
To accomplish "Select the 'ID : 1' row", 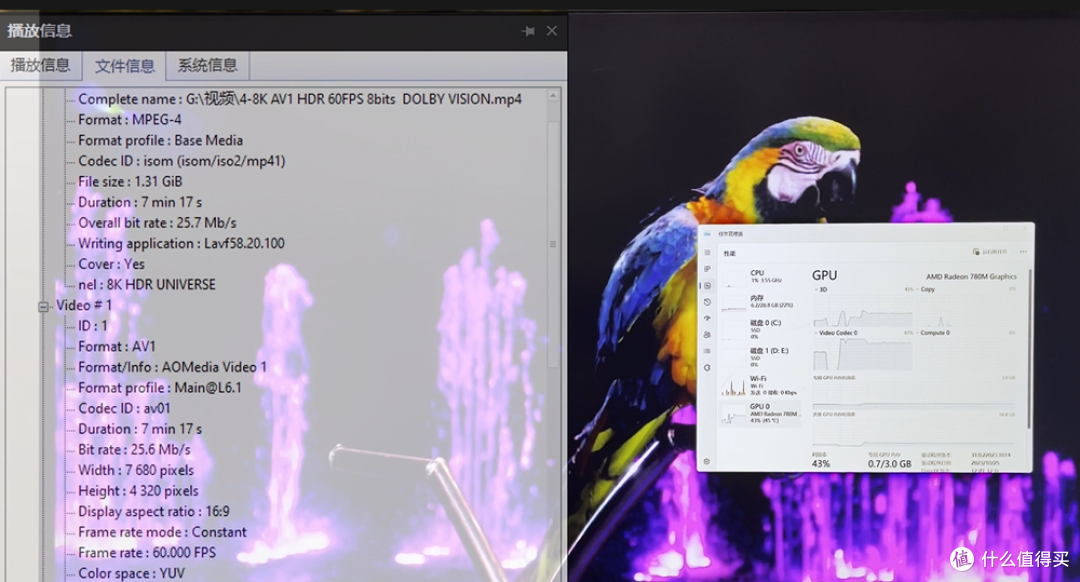I will point(92,326).
